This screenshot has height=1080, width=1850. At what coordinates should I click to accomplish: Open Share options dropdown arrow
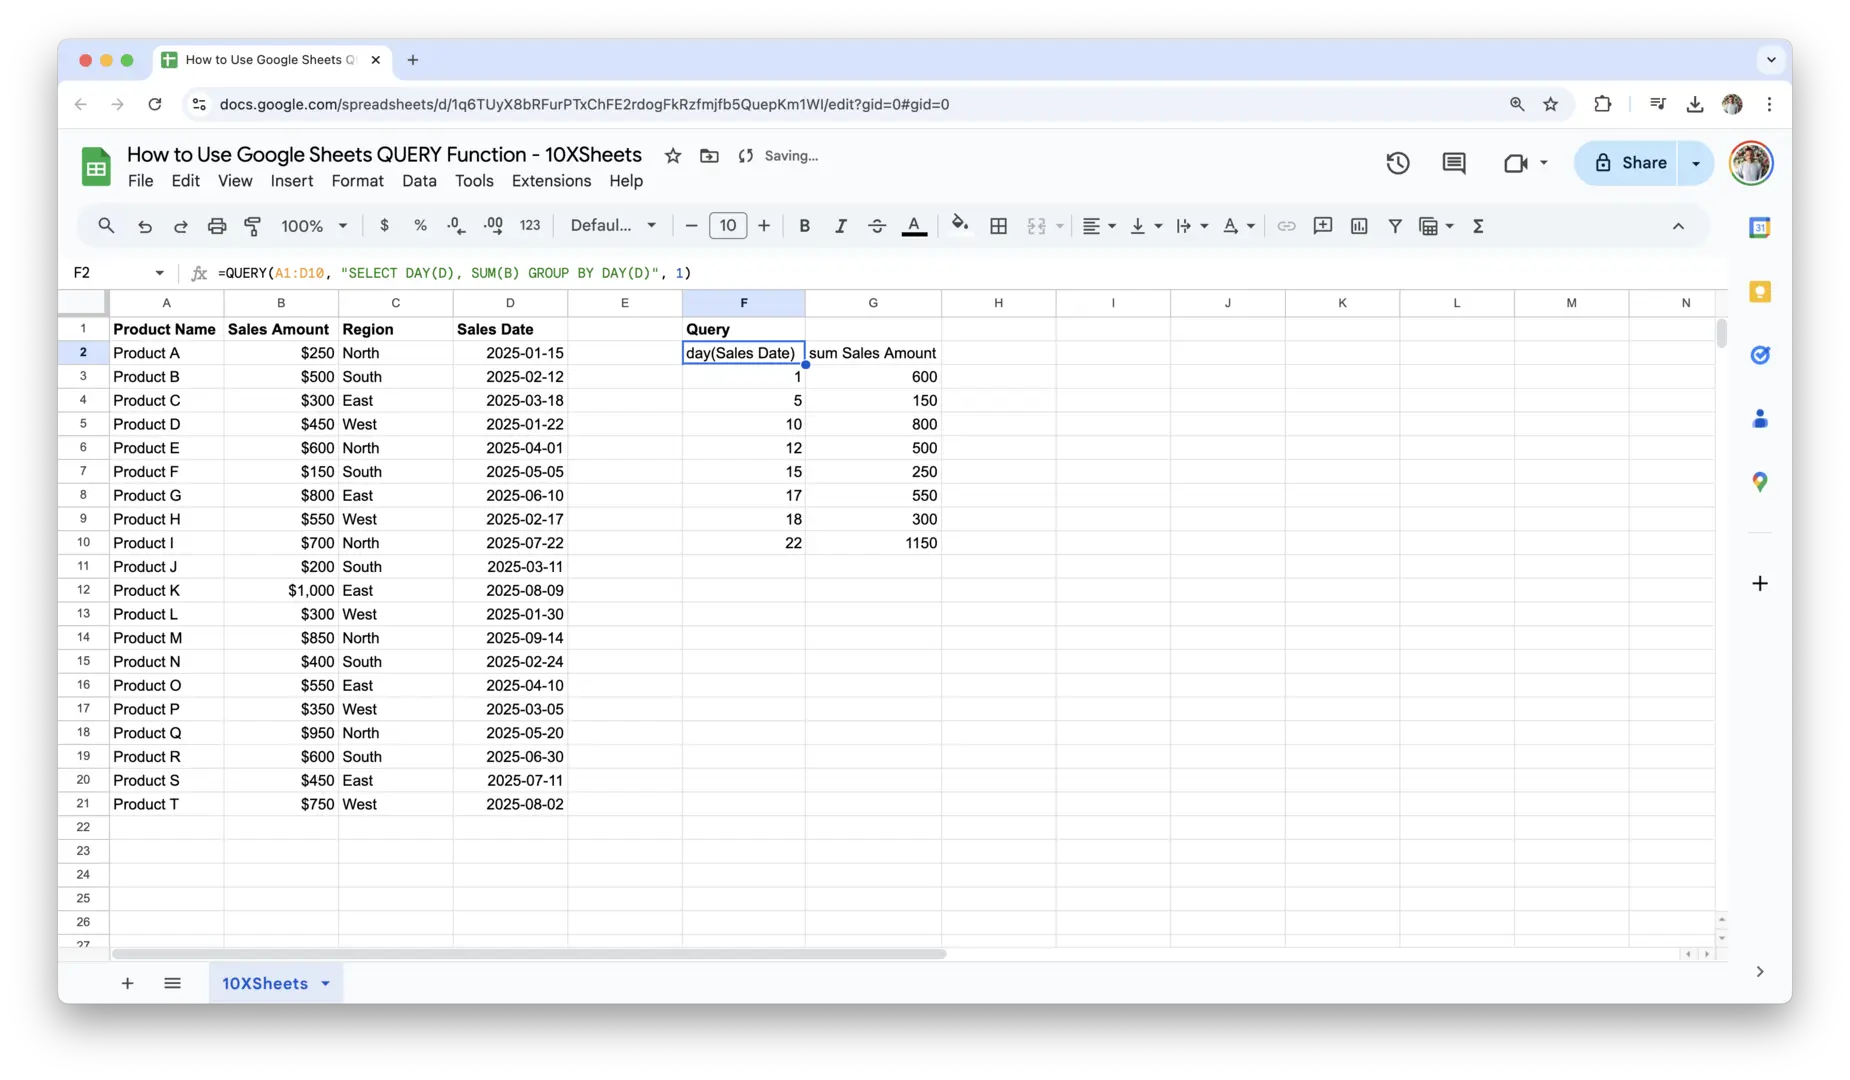1696,163
